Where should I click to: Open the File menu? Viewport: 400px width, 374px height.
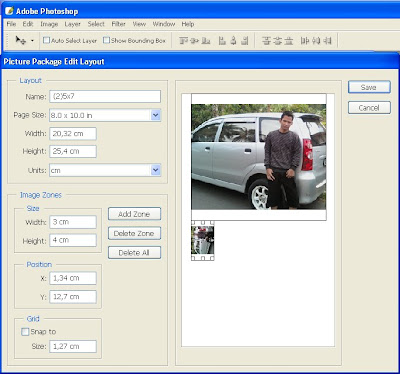(11, 24)
